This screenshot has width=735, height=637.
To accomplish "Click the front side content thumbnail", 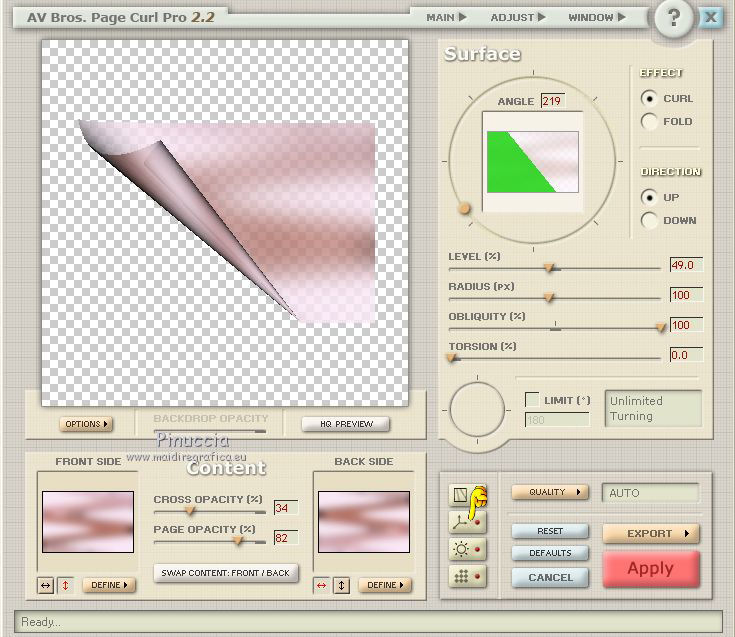I will [88, 522].
